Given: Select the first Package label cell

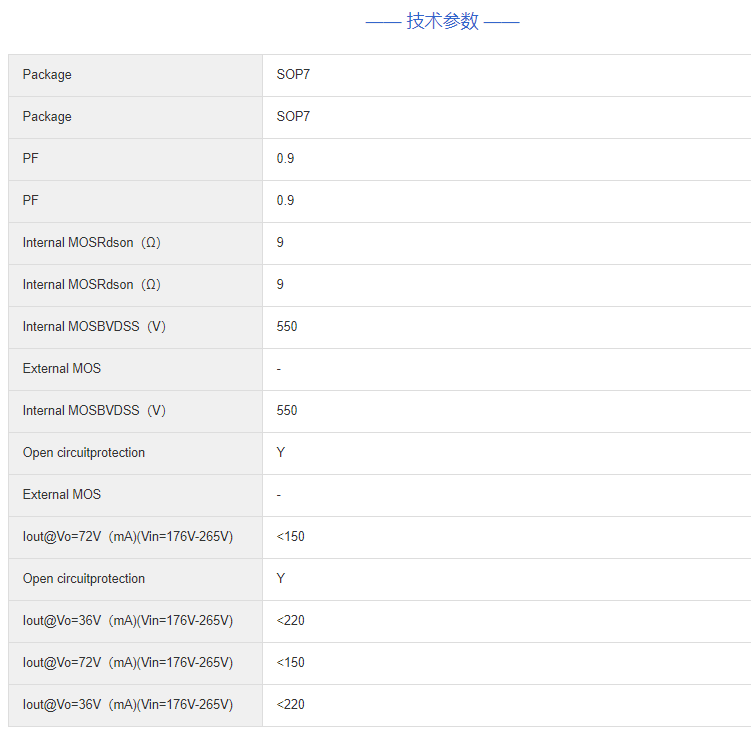Looking at the screenshot, I should [47, 75].
